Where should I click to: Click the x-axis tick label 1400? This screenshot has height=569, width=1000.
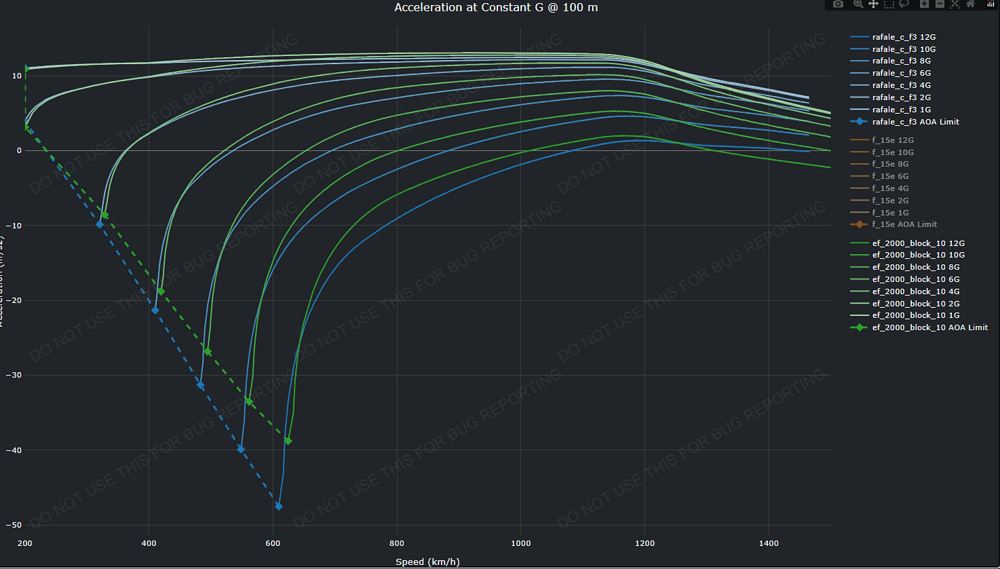[x=768, y=543]
